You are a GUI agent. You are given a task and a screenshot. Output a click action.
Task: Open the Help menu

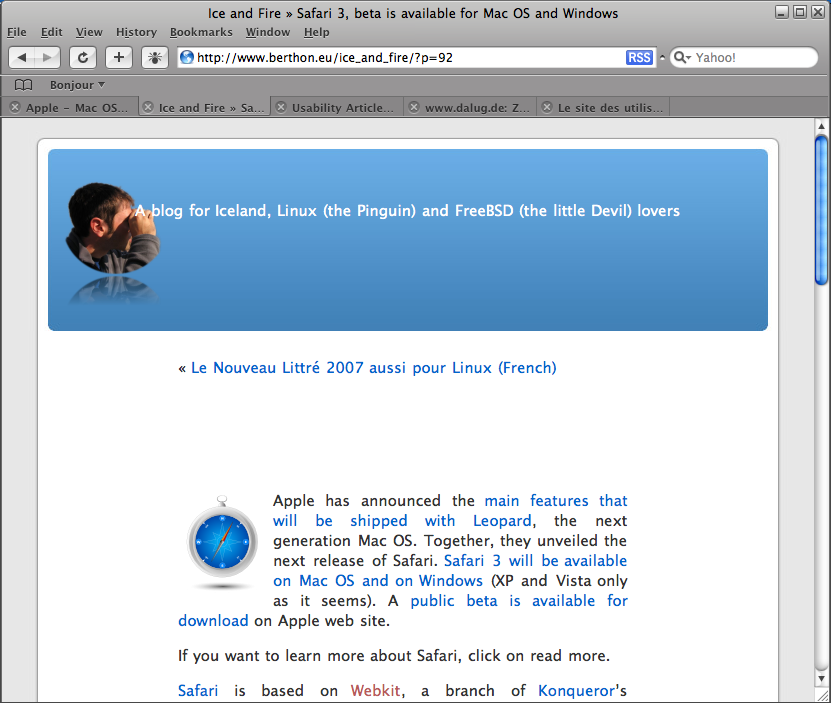click(316, 32)
